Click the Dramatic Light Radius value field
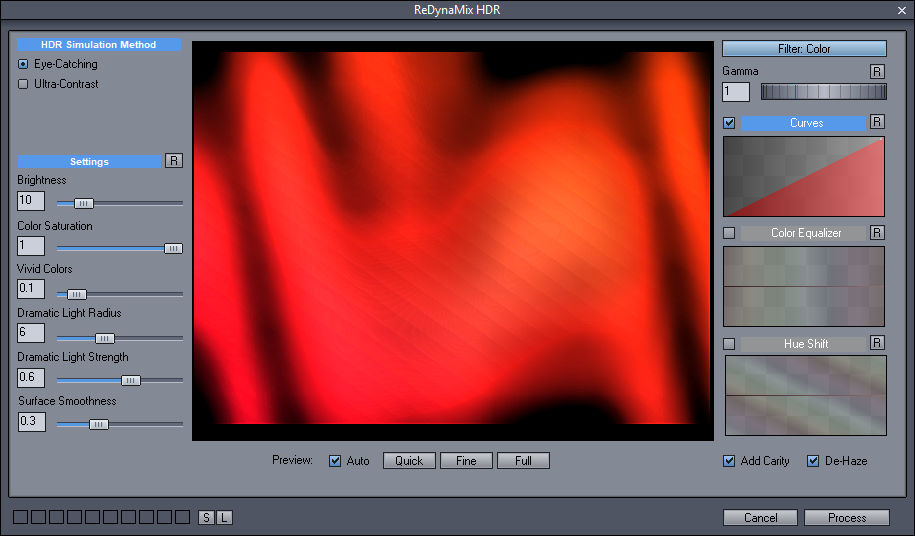The width and height of the screenshot is (915, 536). (31, 332)
